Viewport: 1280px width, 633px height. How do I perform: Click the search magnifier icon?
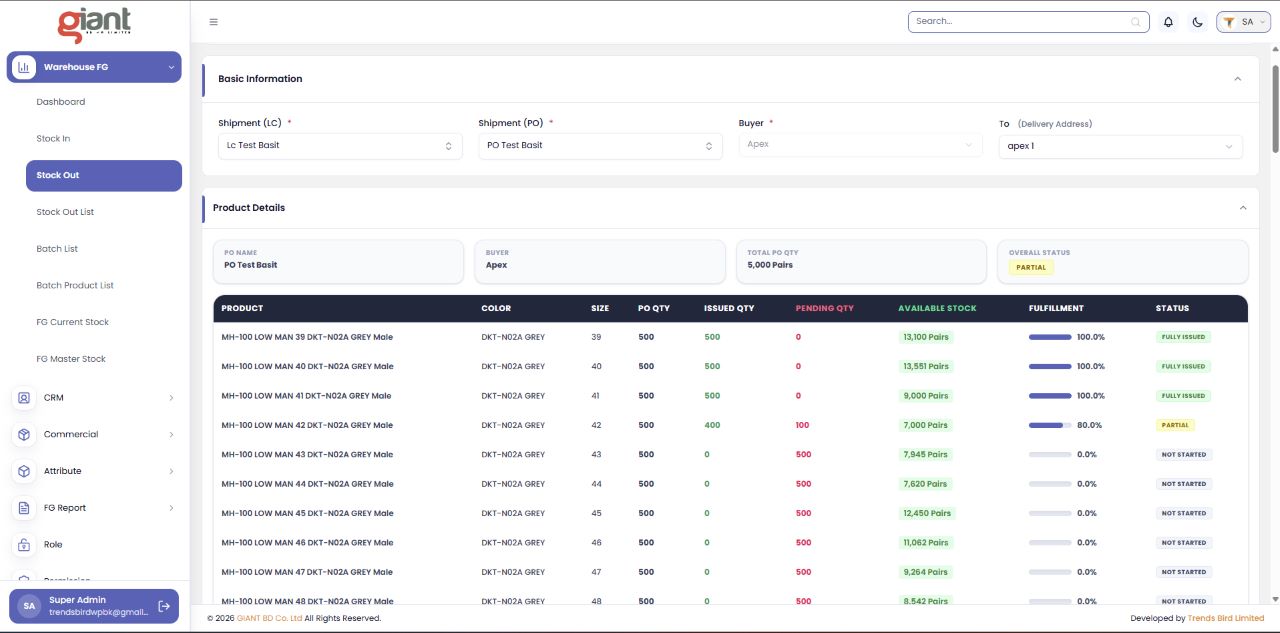point(1136,22)
